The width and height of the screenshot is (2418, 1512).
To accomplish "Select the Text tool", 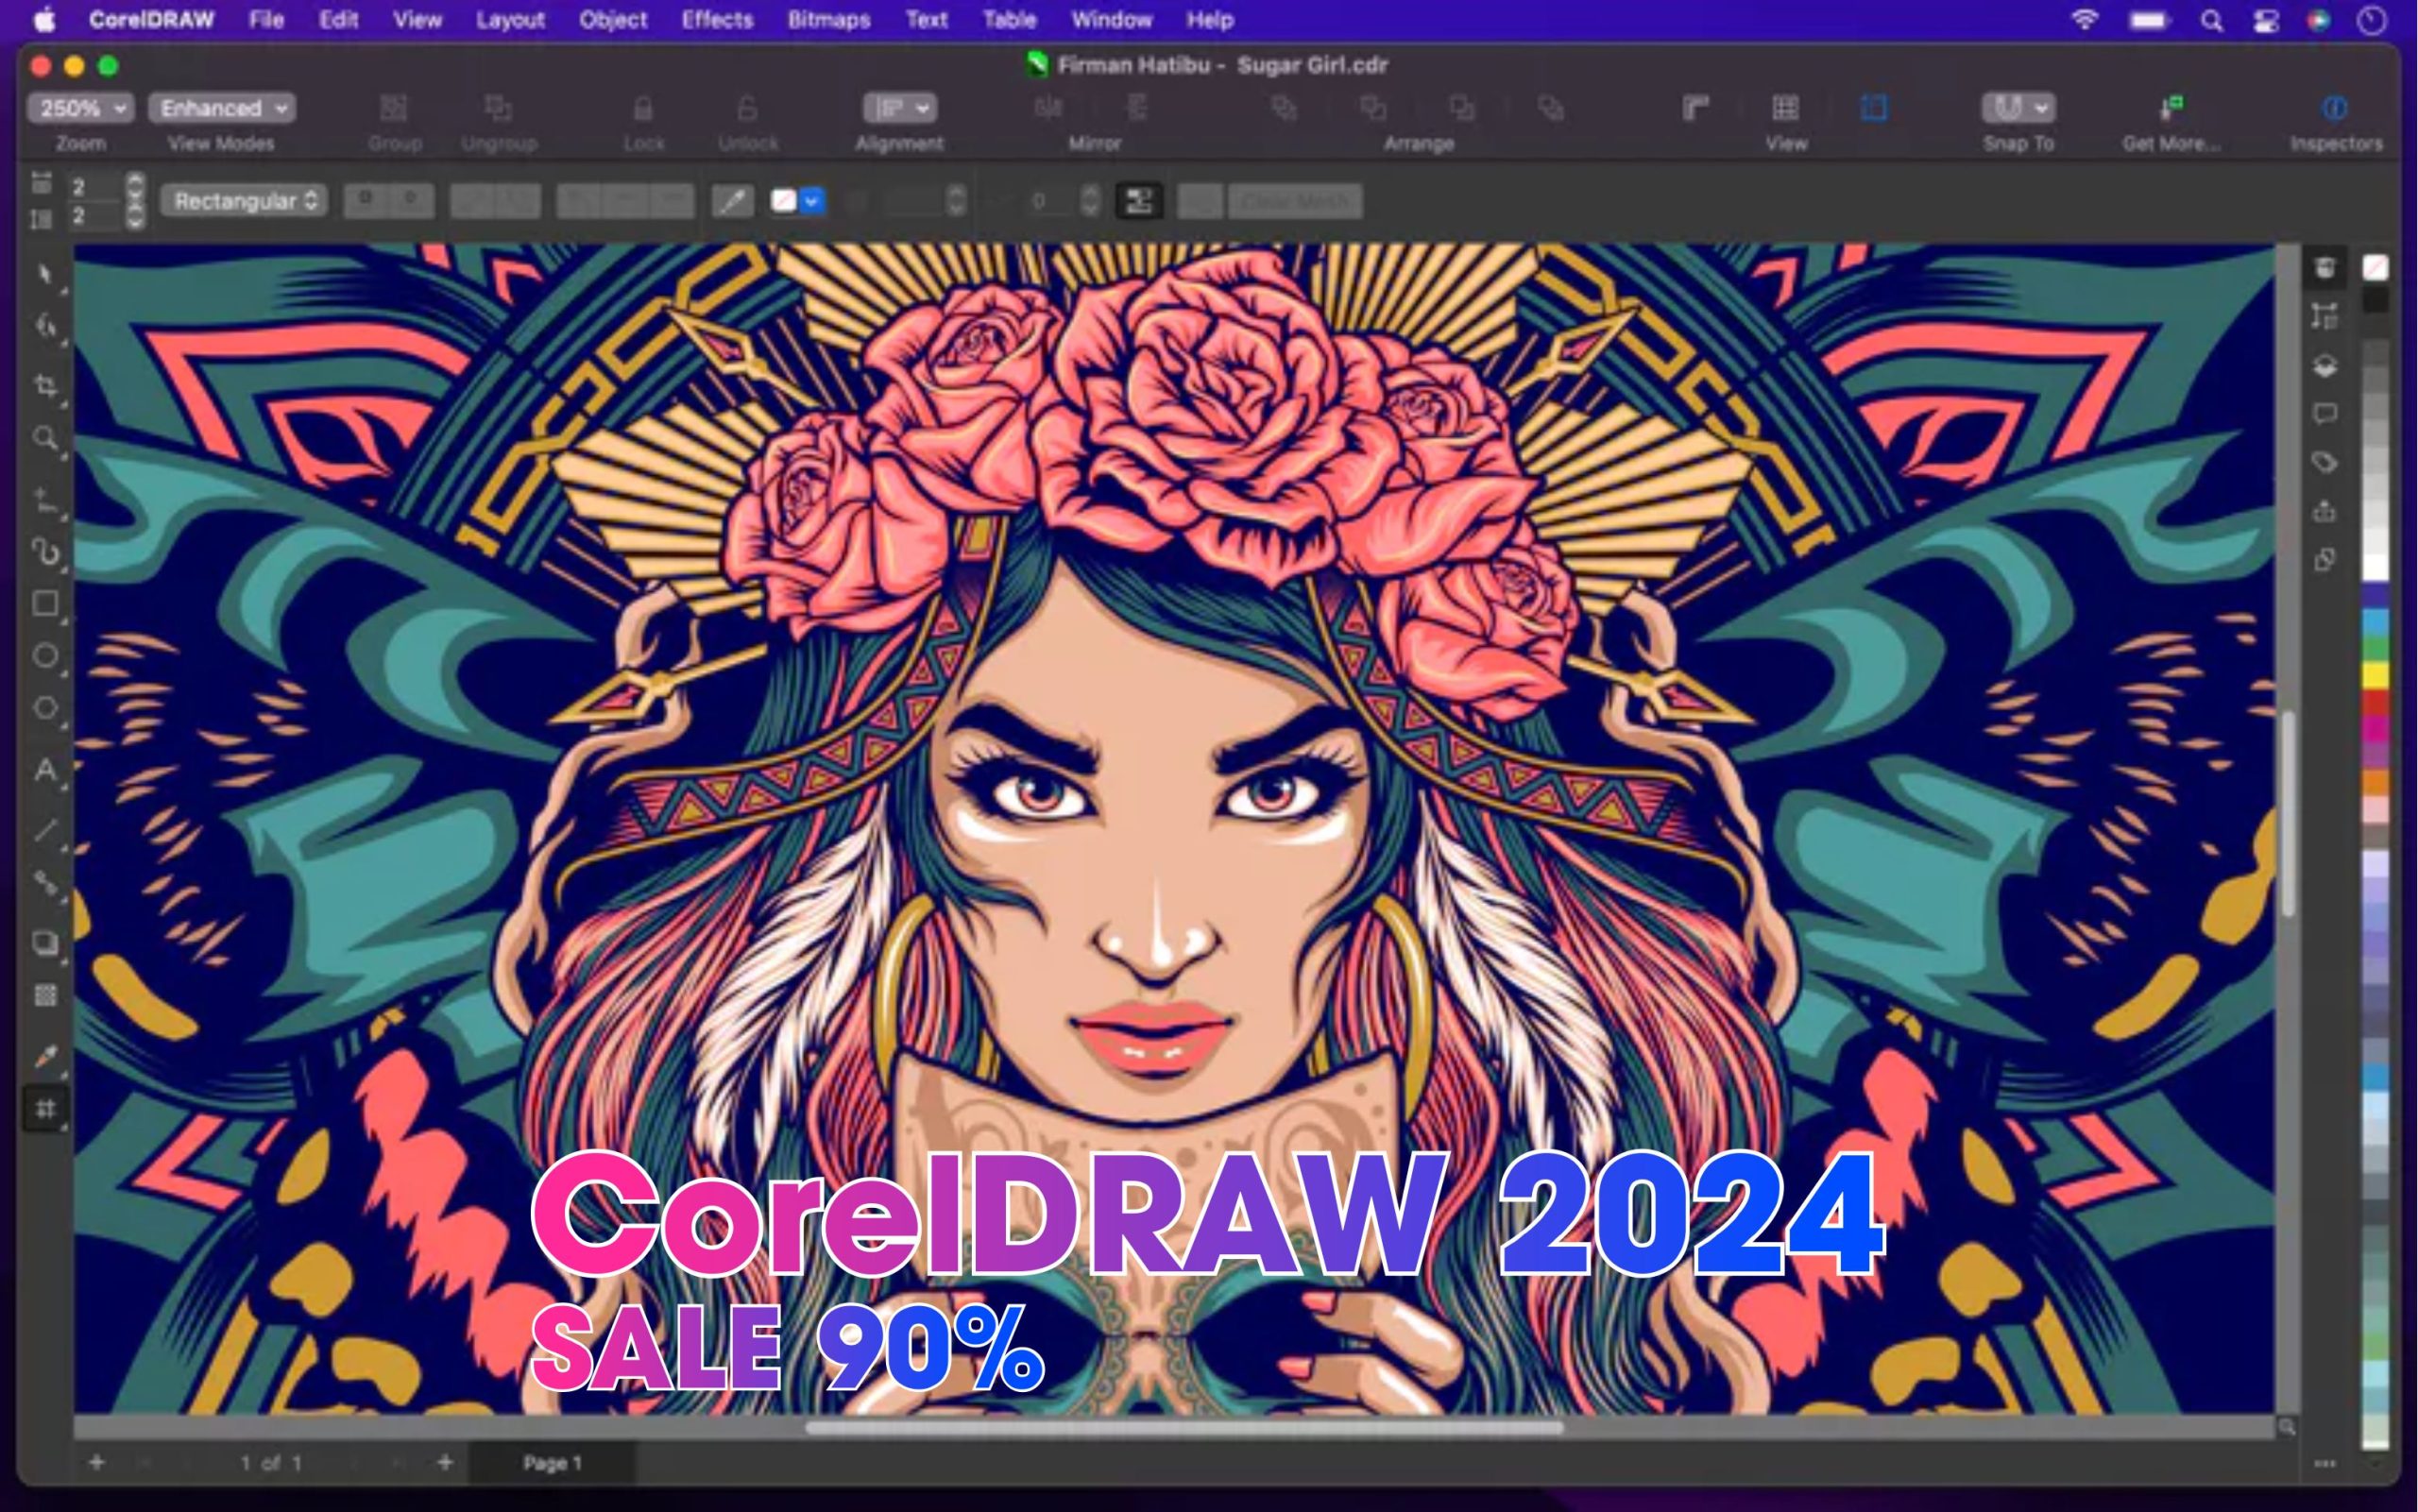I will pyautogui.click(x=45, y=770).
